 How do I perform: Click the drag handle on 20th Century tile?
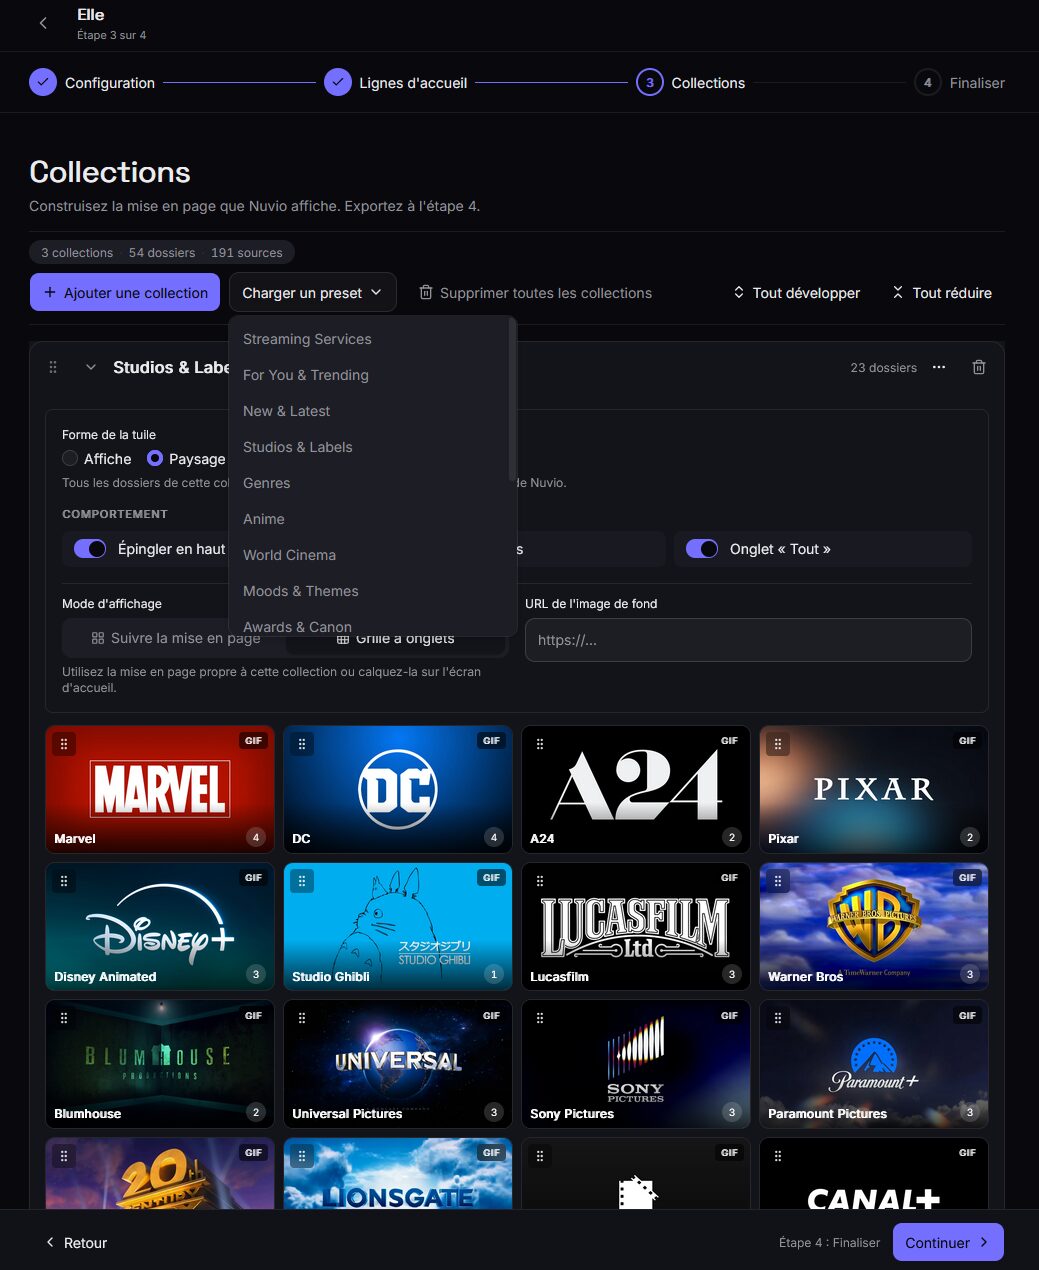64,1156
